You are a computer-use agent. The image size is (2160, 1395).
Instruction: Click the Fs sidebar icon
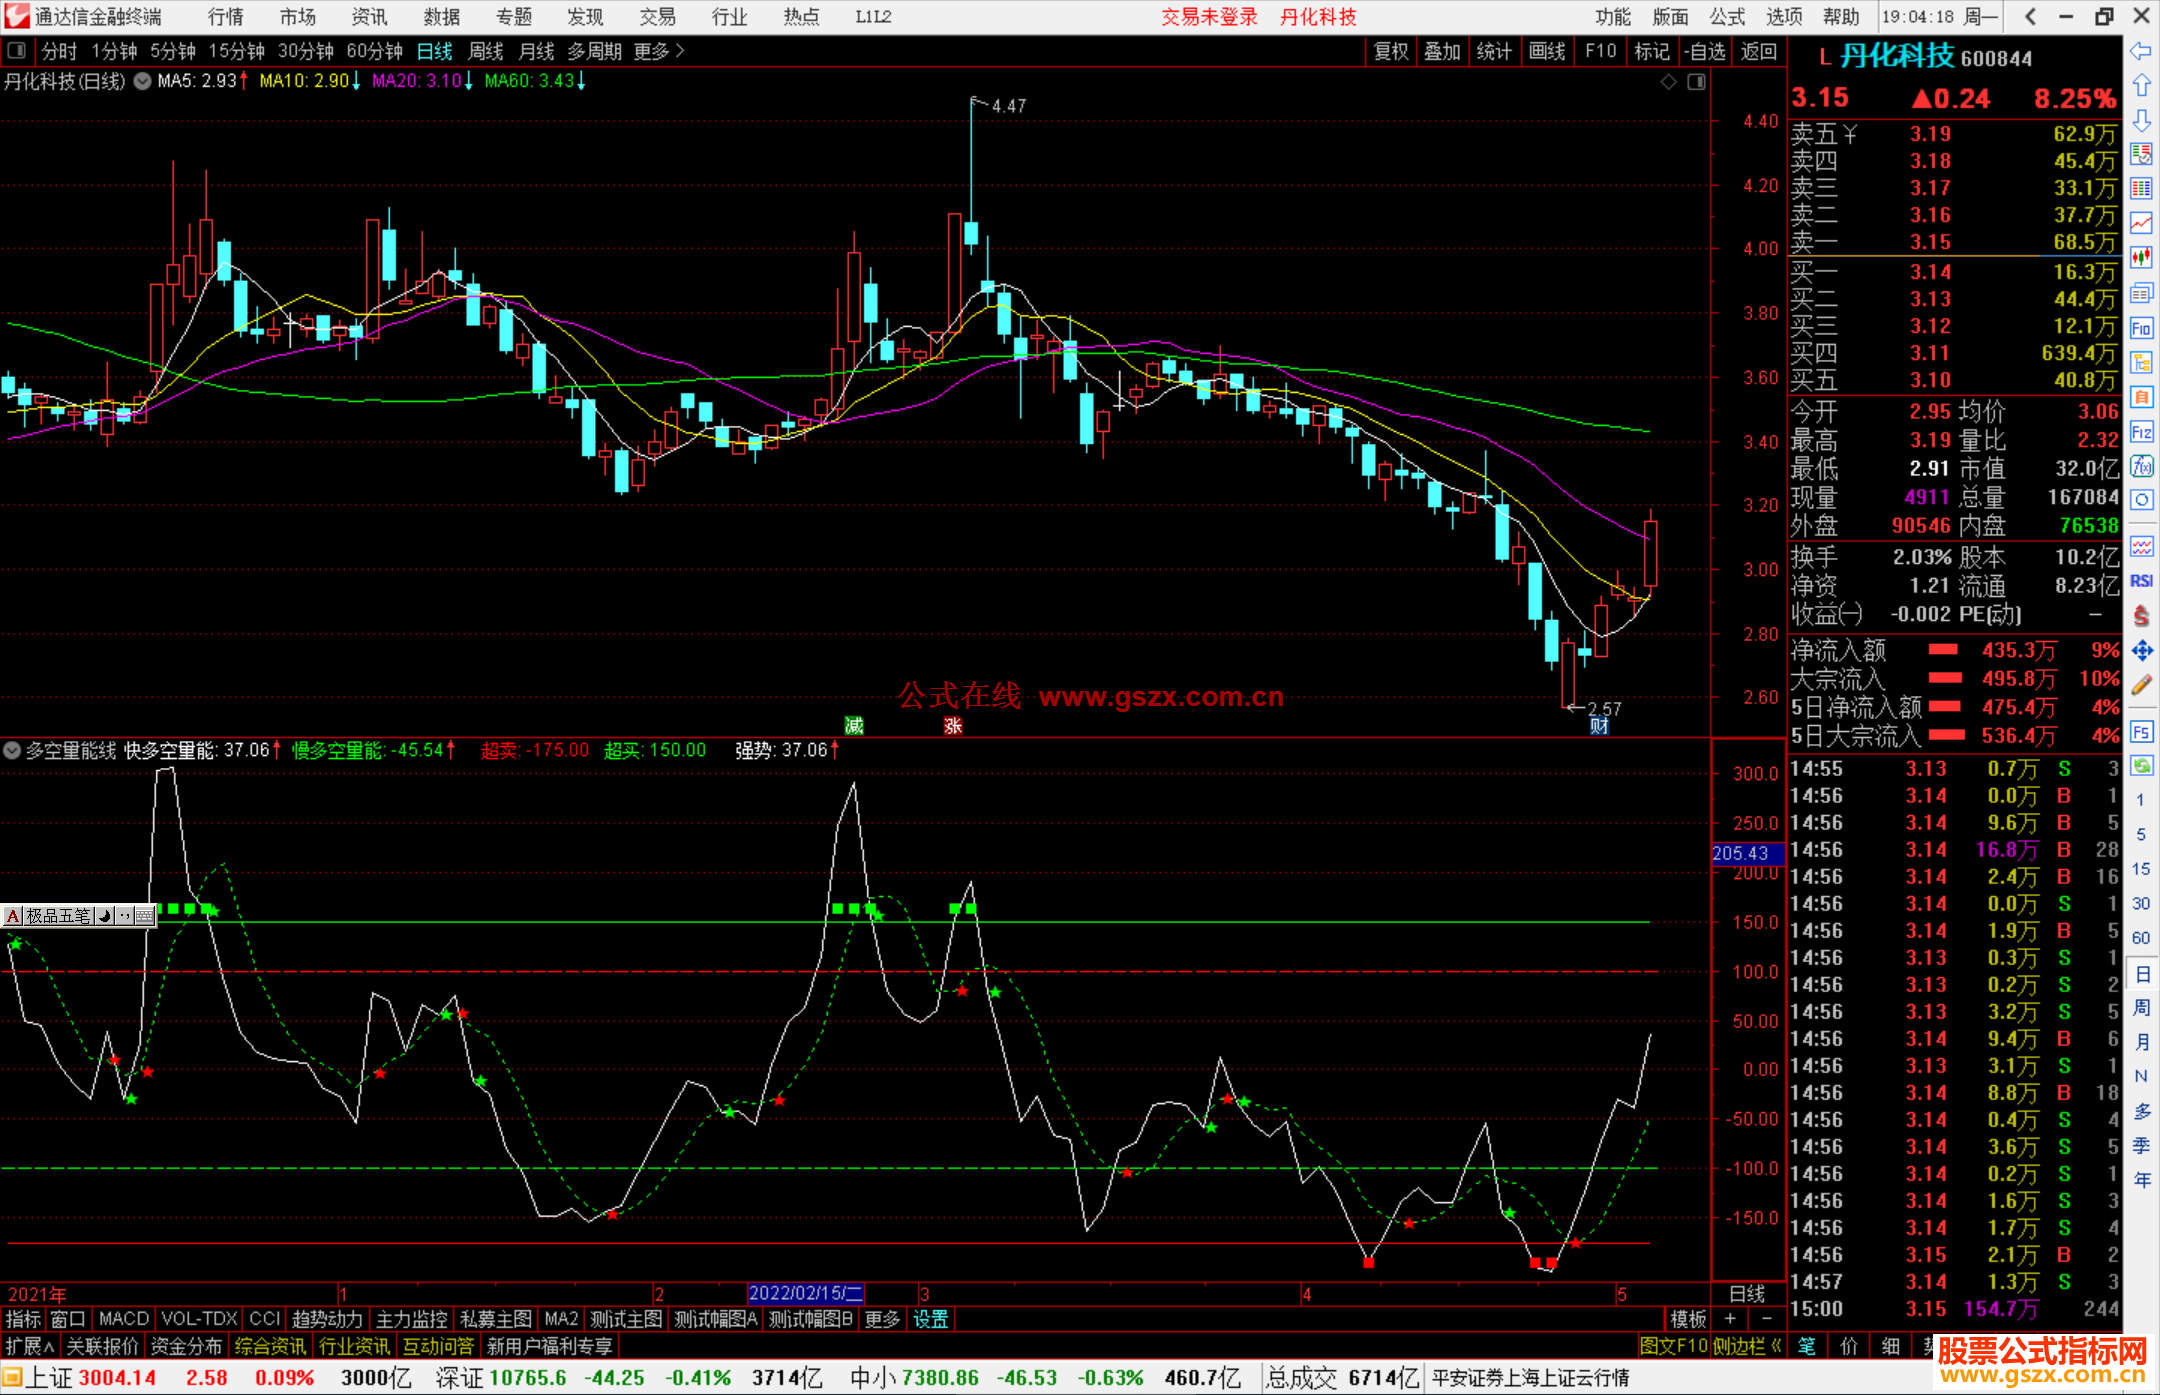point(2141,731)
